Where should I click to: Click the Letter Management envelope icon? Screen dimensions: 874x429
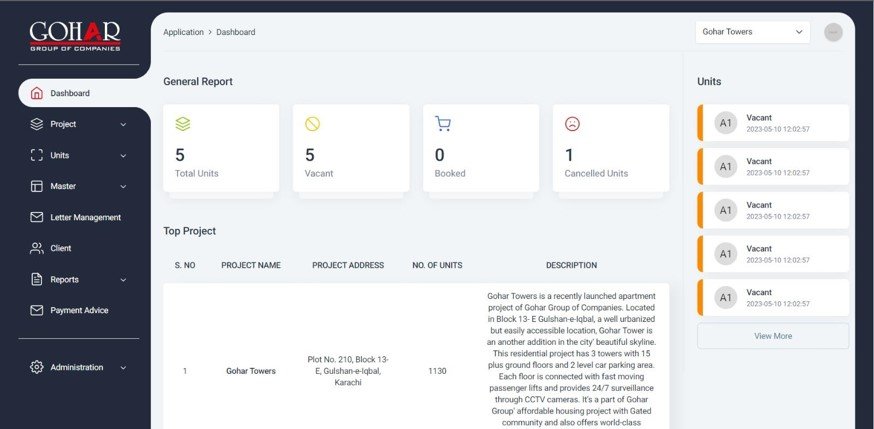pyautogui.click(x=37, y=217)
